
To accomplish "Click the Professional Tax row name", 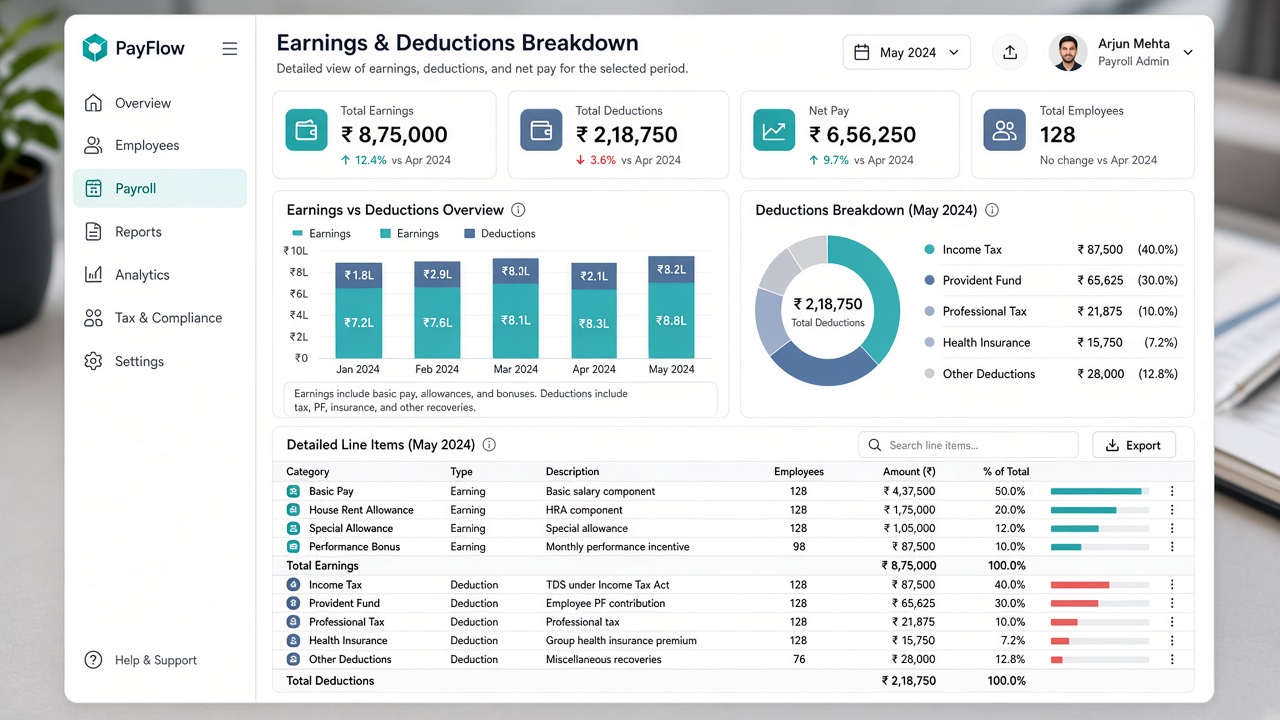I will (347, 622).
